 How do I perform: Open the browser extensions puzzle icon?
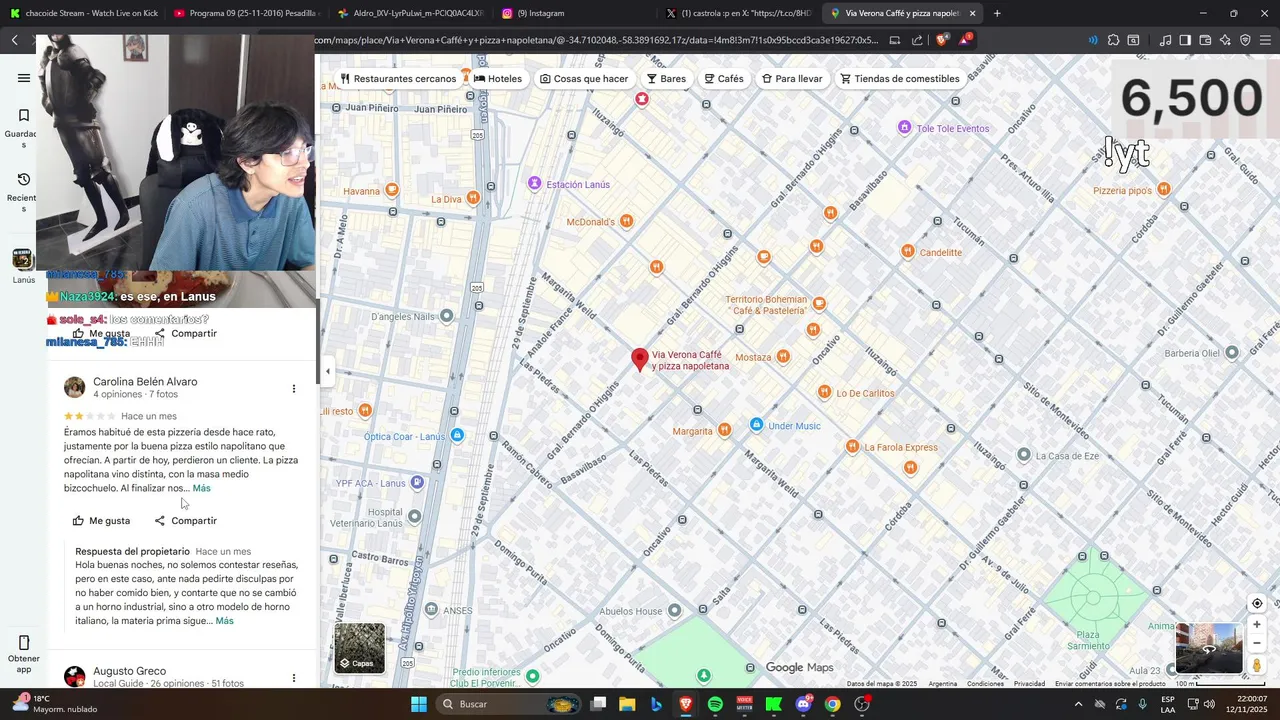coord(1113,40)
